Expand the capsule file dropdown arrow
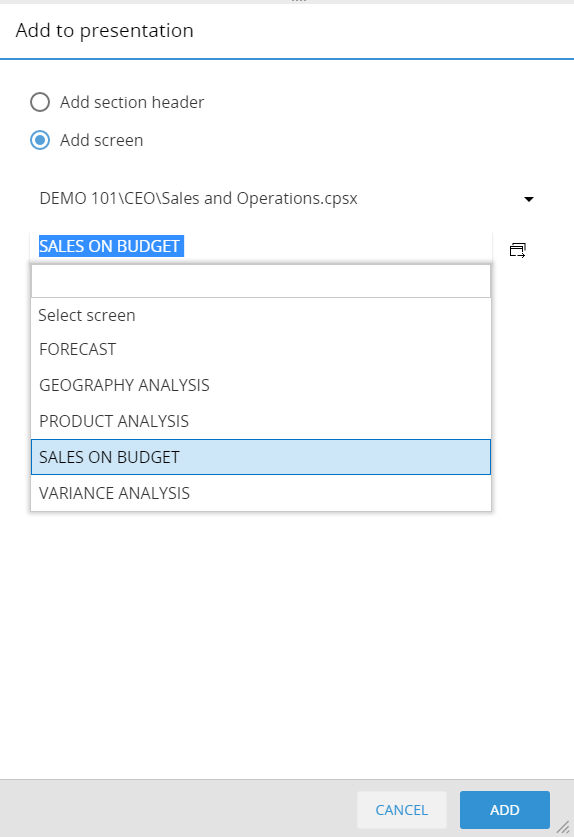The height and width of the screenshot is (837, 574). 529,199
